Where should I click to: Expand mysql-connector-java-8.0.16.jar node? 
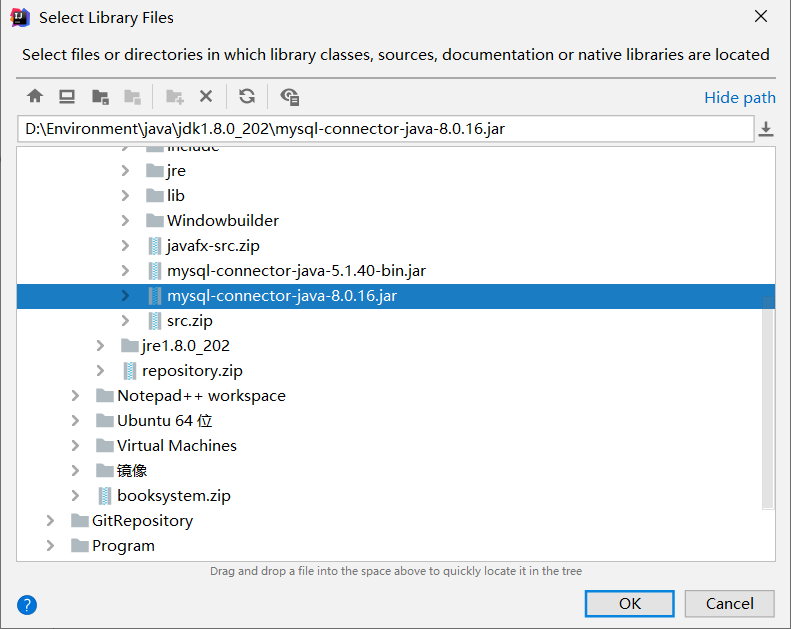pos(125,296)
